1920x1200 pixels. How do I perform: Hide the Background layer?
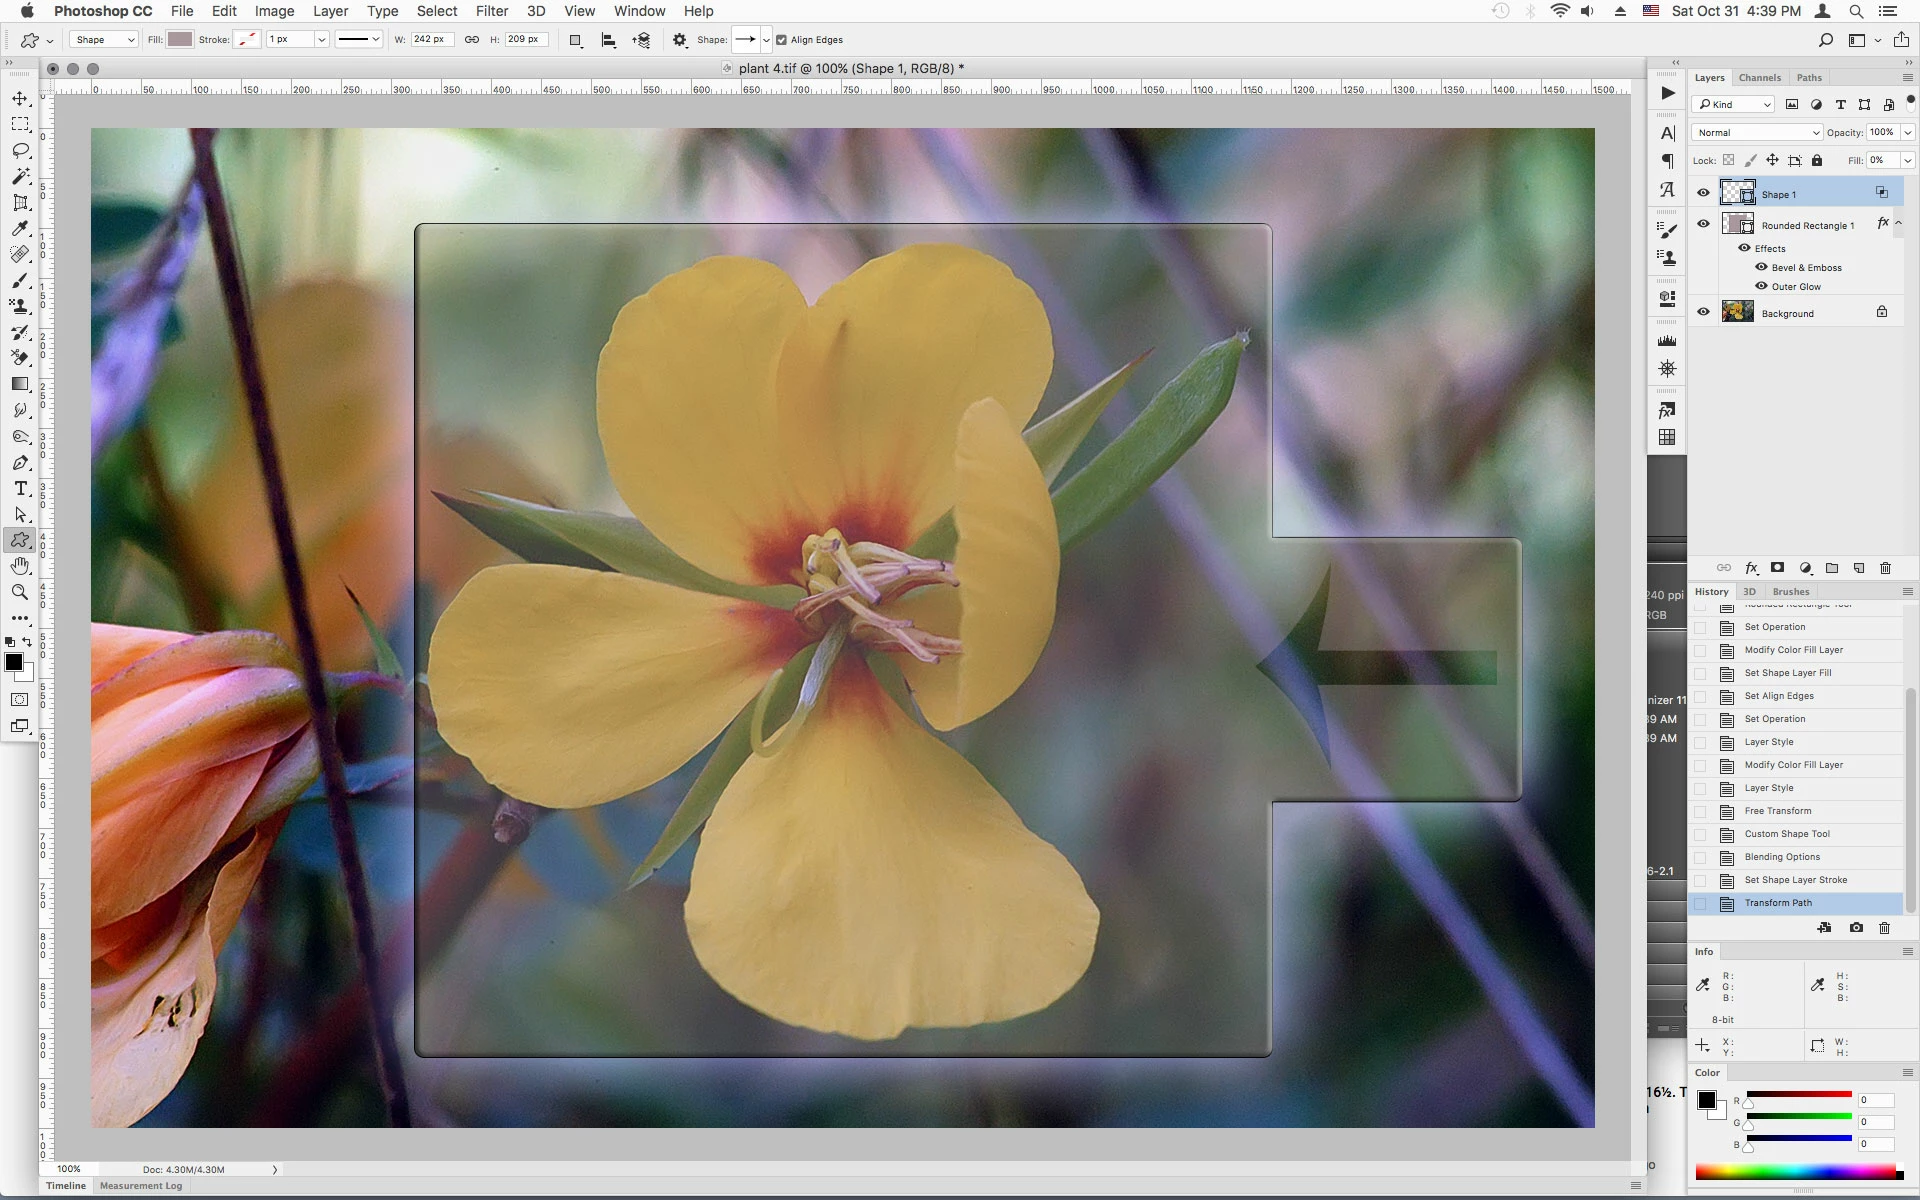tap(1703, 312)
